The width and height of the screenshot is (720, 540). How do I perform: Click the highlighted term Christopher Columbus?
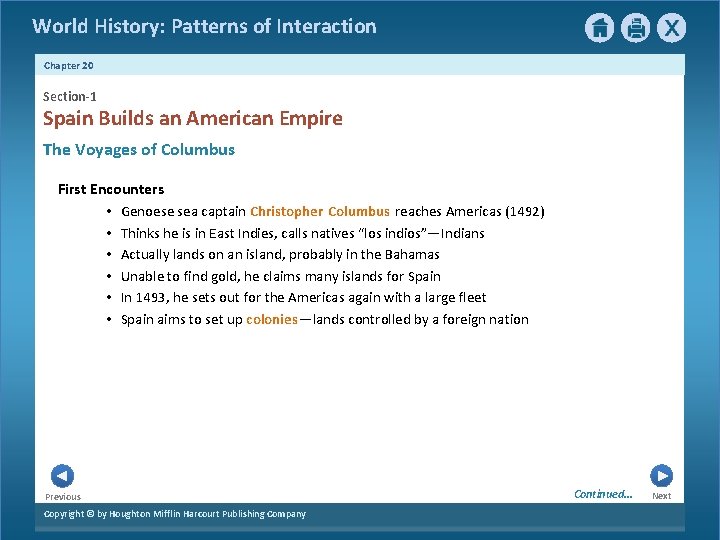click(320, 212)
